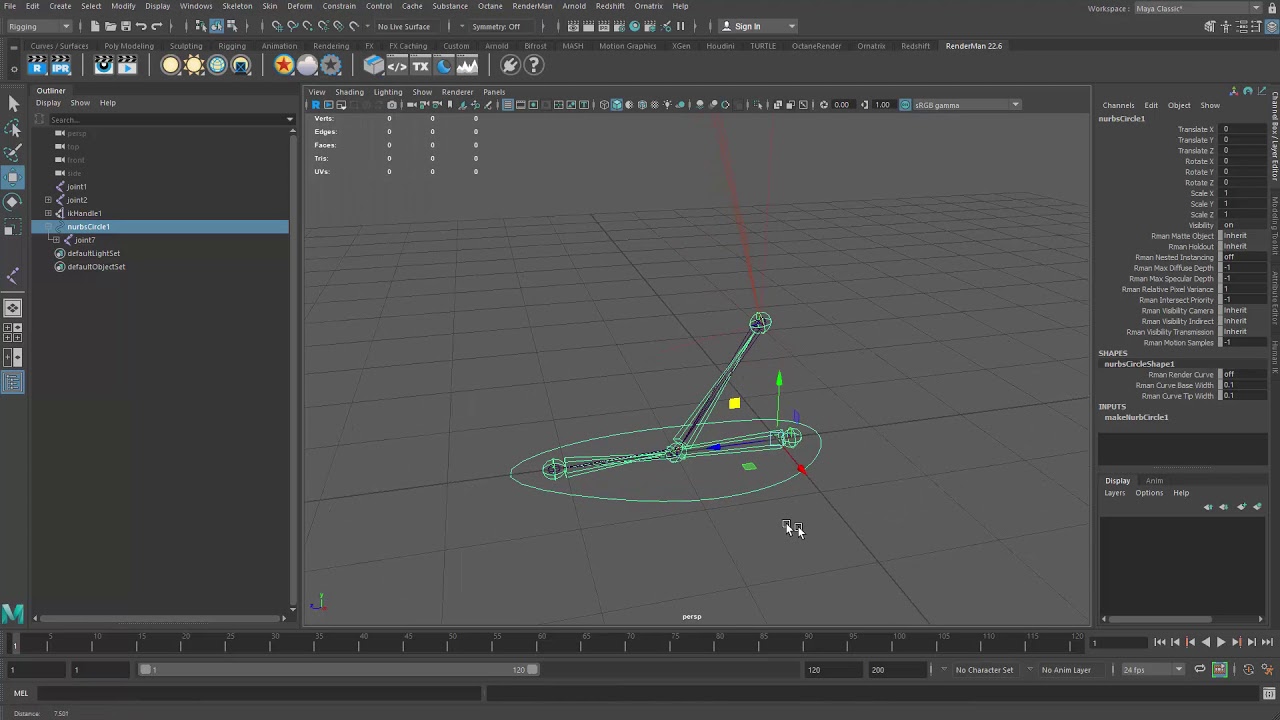Click the RenderMan render (R) shelf icon

point(37,66)
